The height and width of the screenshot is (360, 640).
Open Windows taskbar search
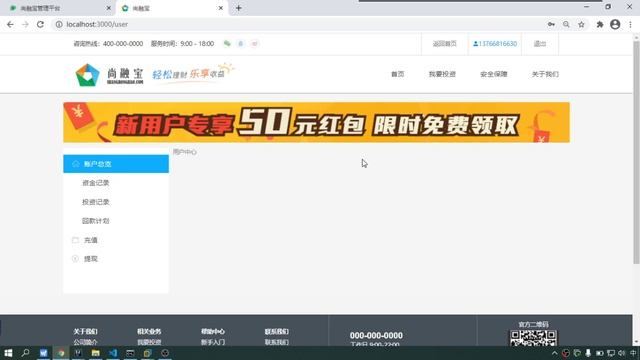25,353
